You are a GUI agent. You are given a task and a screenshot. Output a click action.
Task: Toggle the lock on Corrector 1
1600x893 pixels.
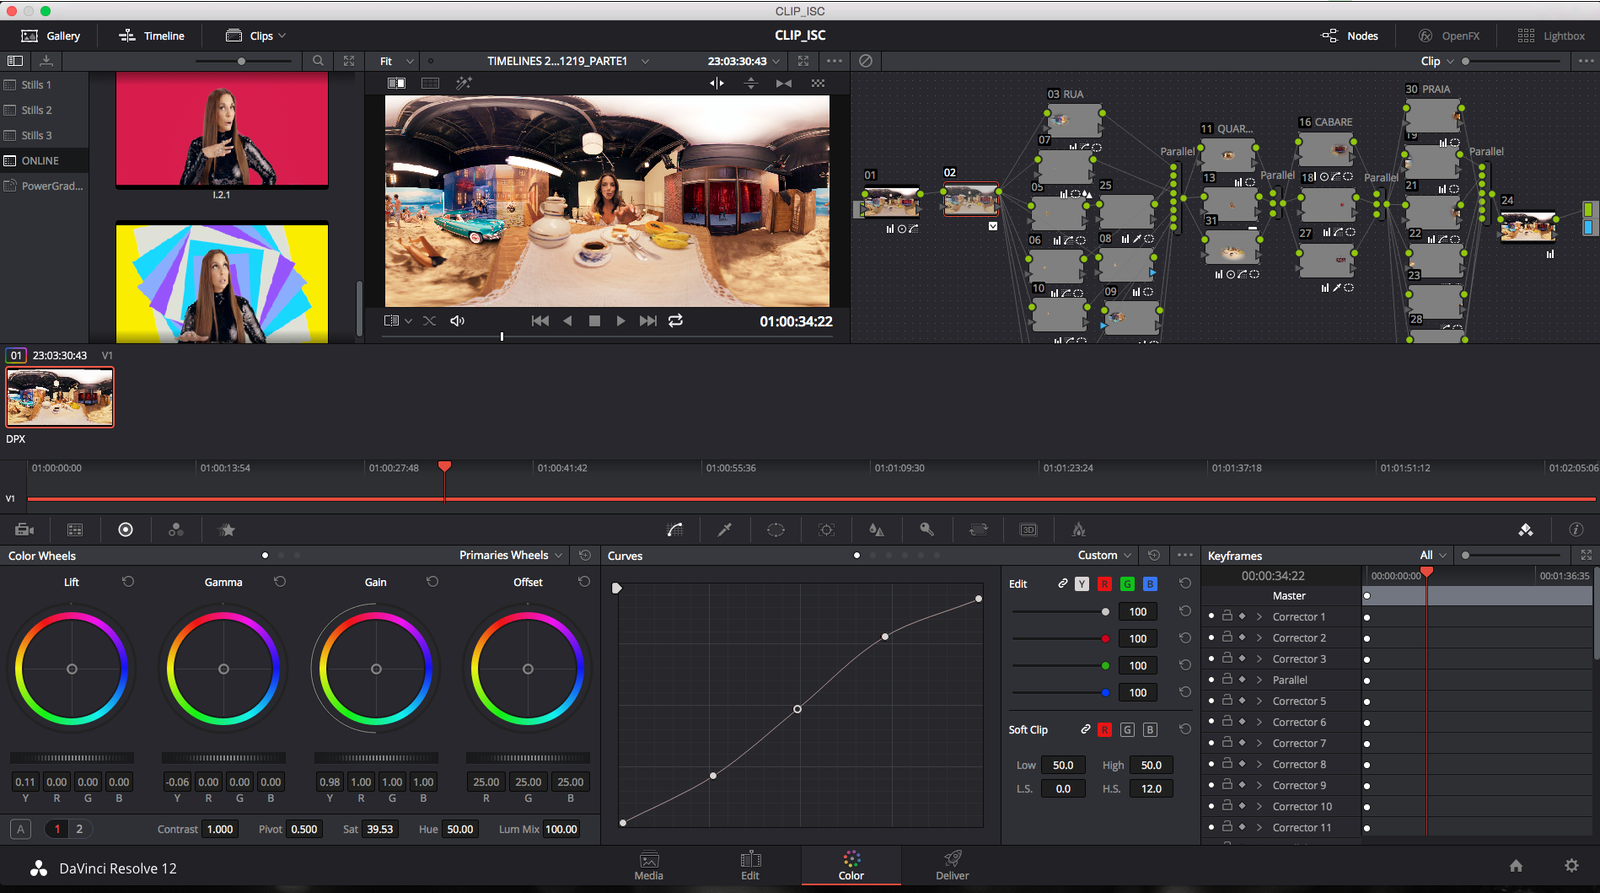click(1227, 616)
